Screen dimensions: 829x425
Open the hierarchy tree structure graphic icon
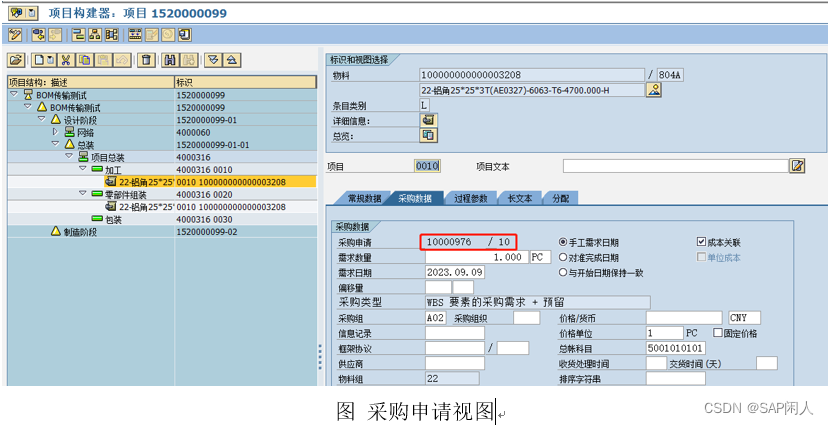[x=95, y=35]
